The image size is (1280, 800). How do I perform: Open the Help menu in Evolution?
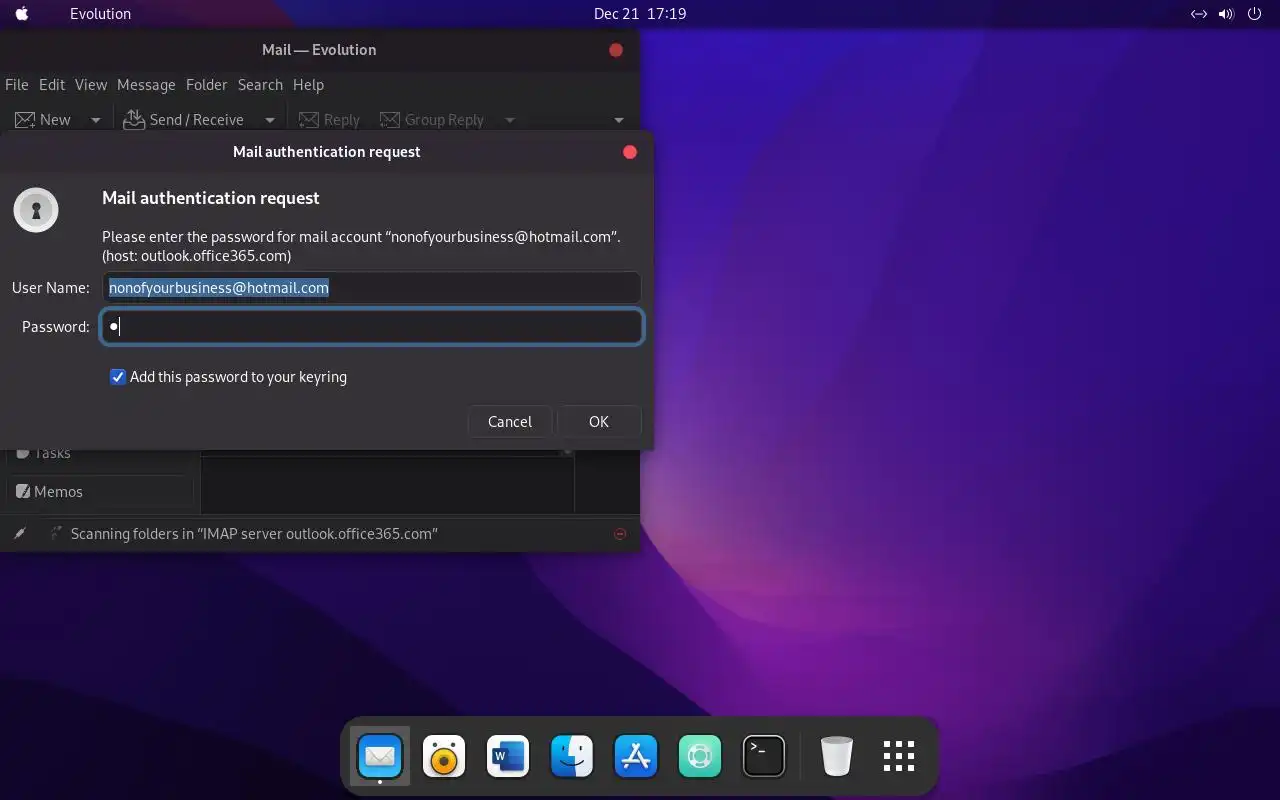(308, 85)
